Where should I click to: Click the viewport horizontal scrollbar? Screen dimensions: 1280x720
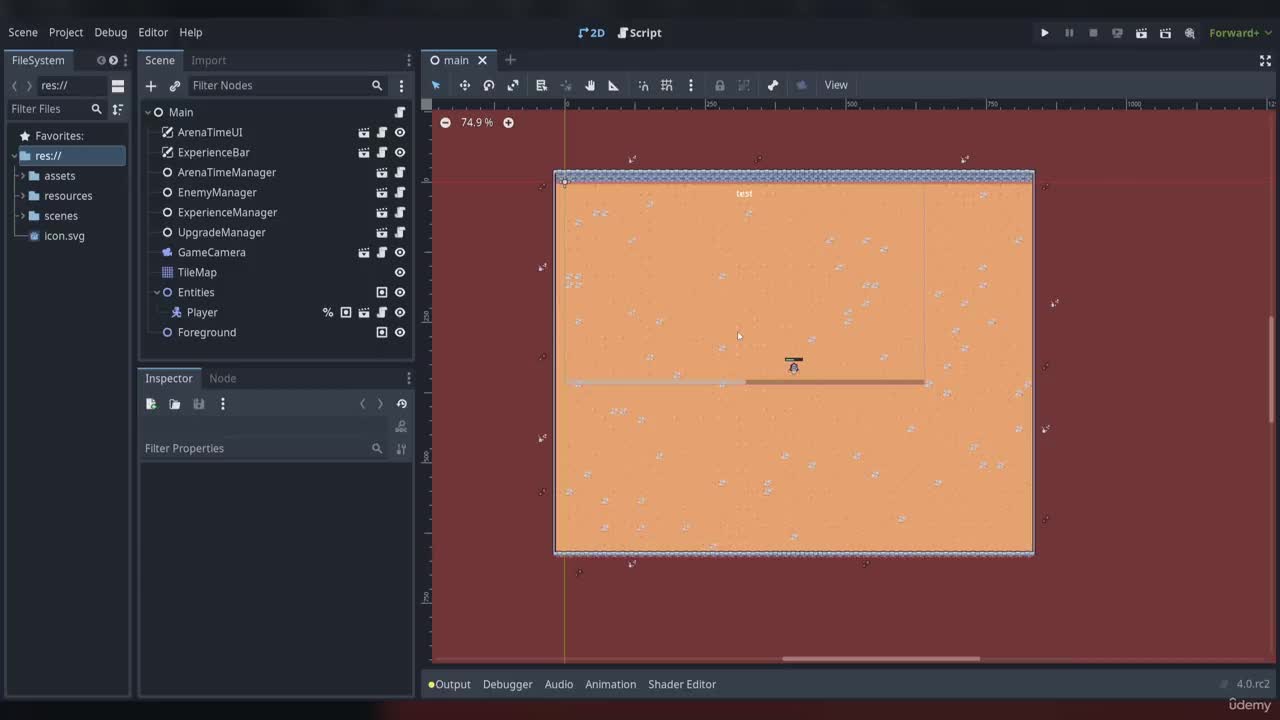pos(880,659)
